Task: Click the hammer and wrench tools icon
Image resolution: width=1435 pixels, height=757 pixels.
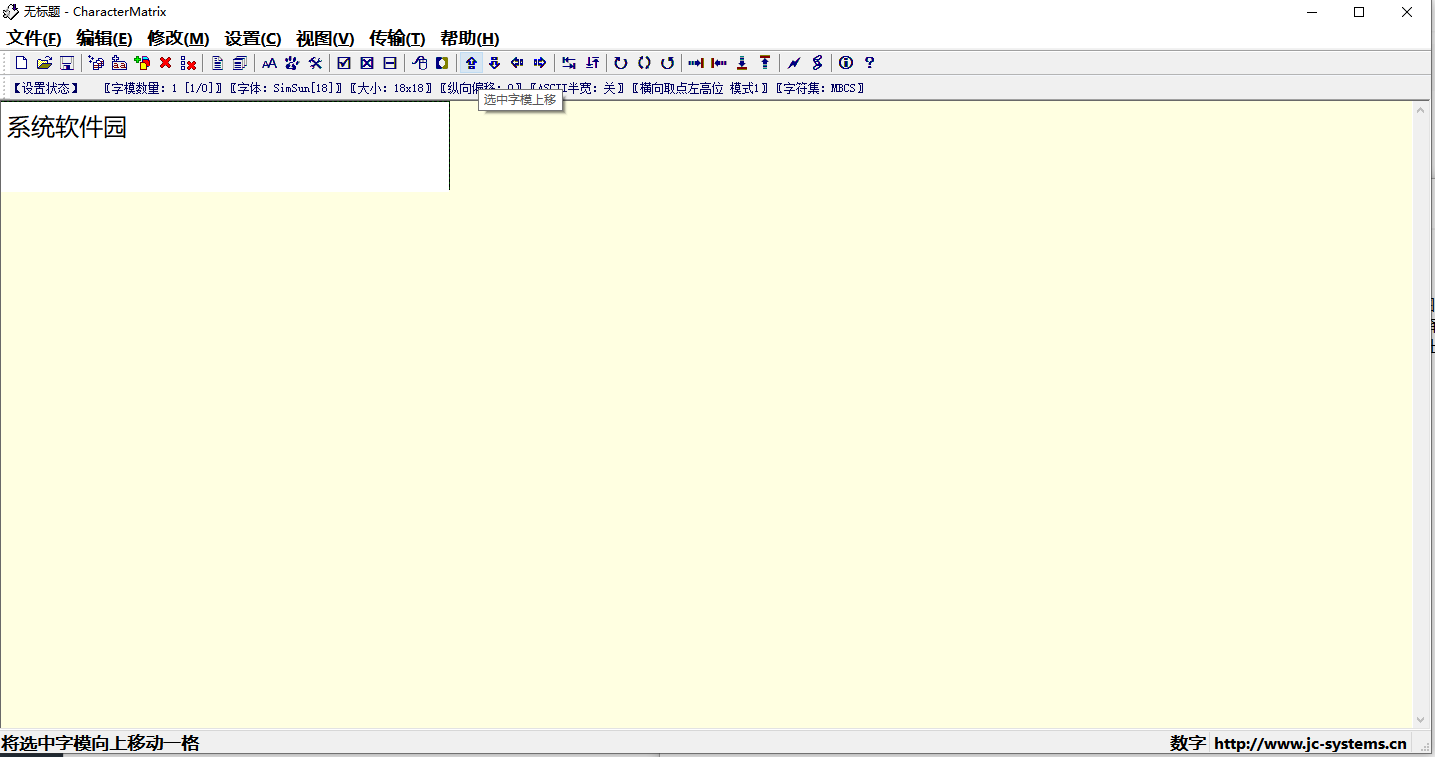Action: coord(315,63)
